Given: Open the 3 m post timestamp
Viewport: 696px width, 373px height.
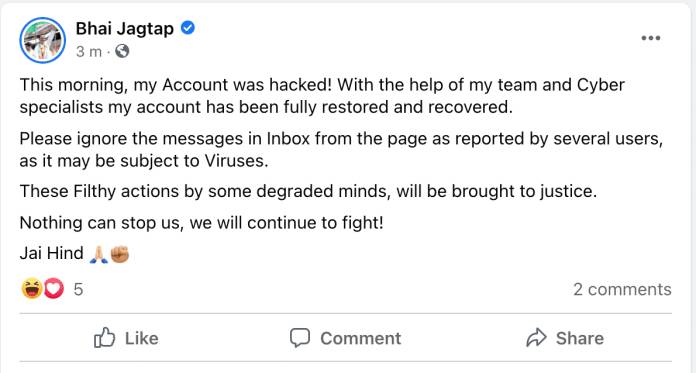Looking at the screenshot, I should (89, 52).
